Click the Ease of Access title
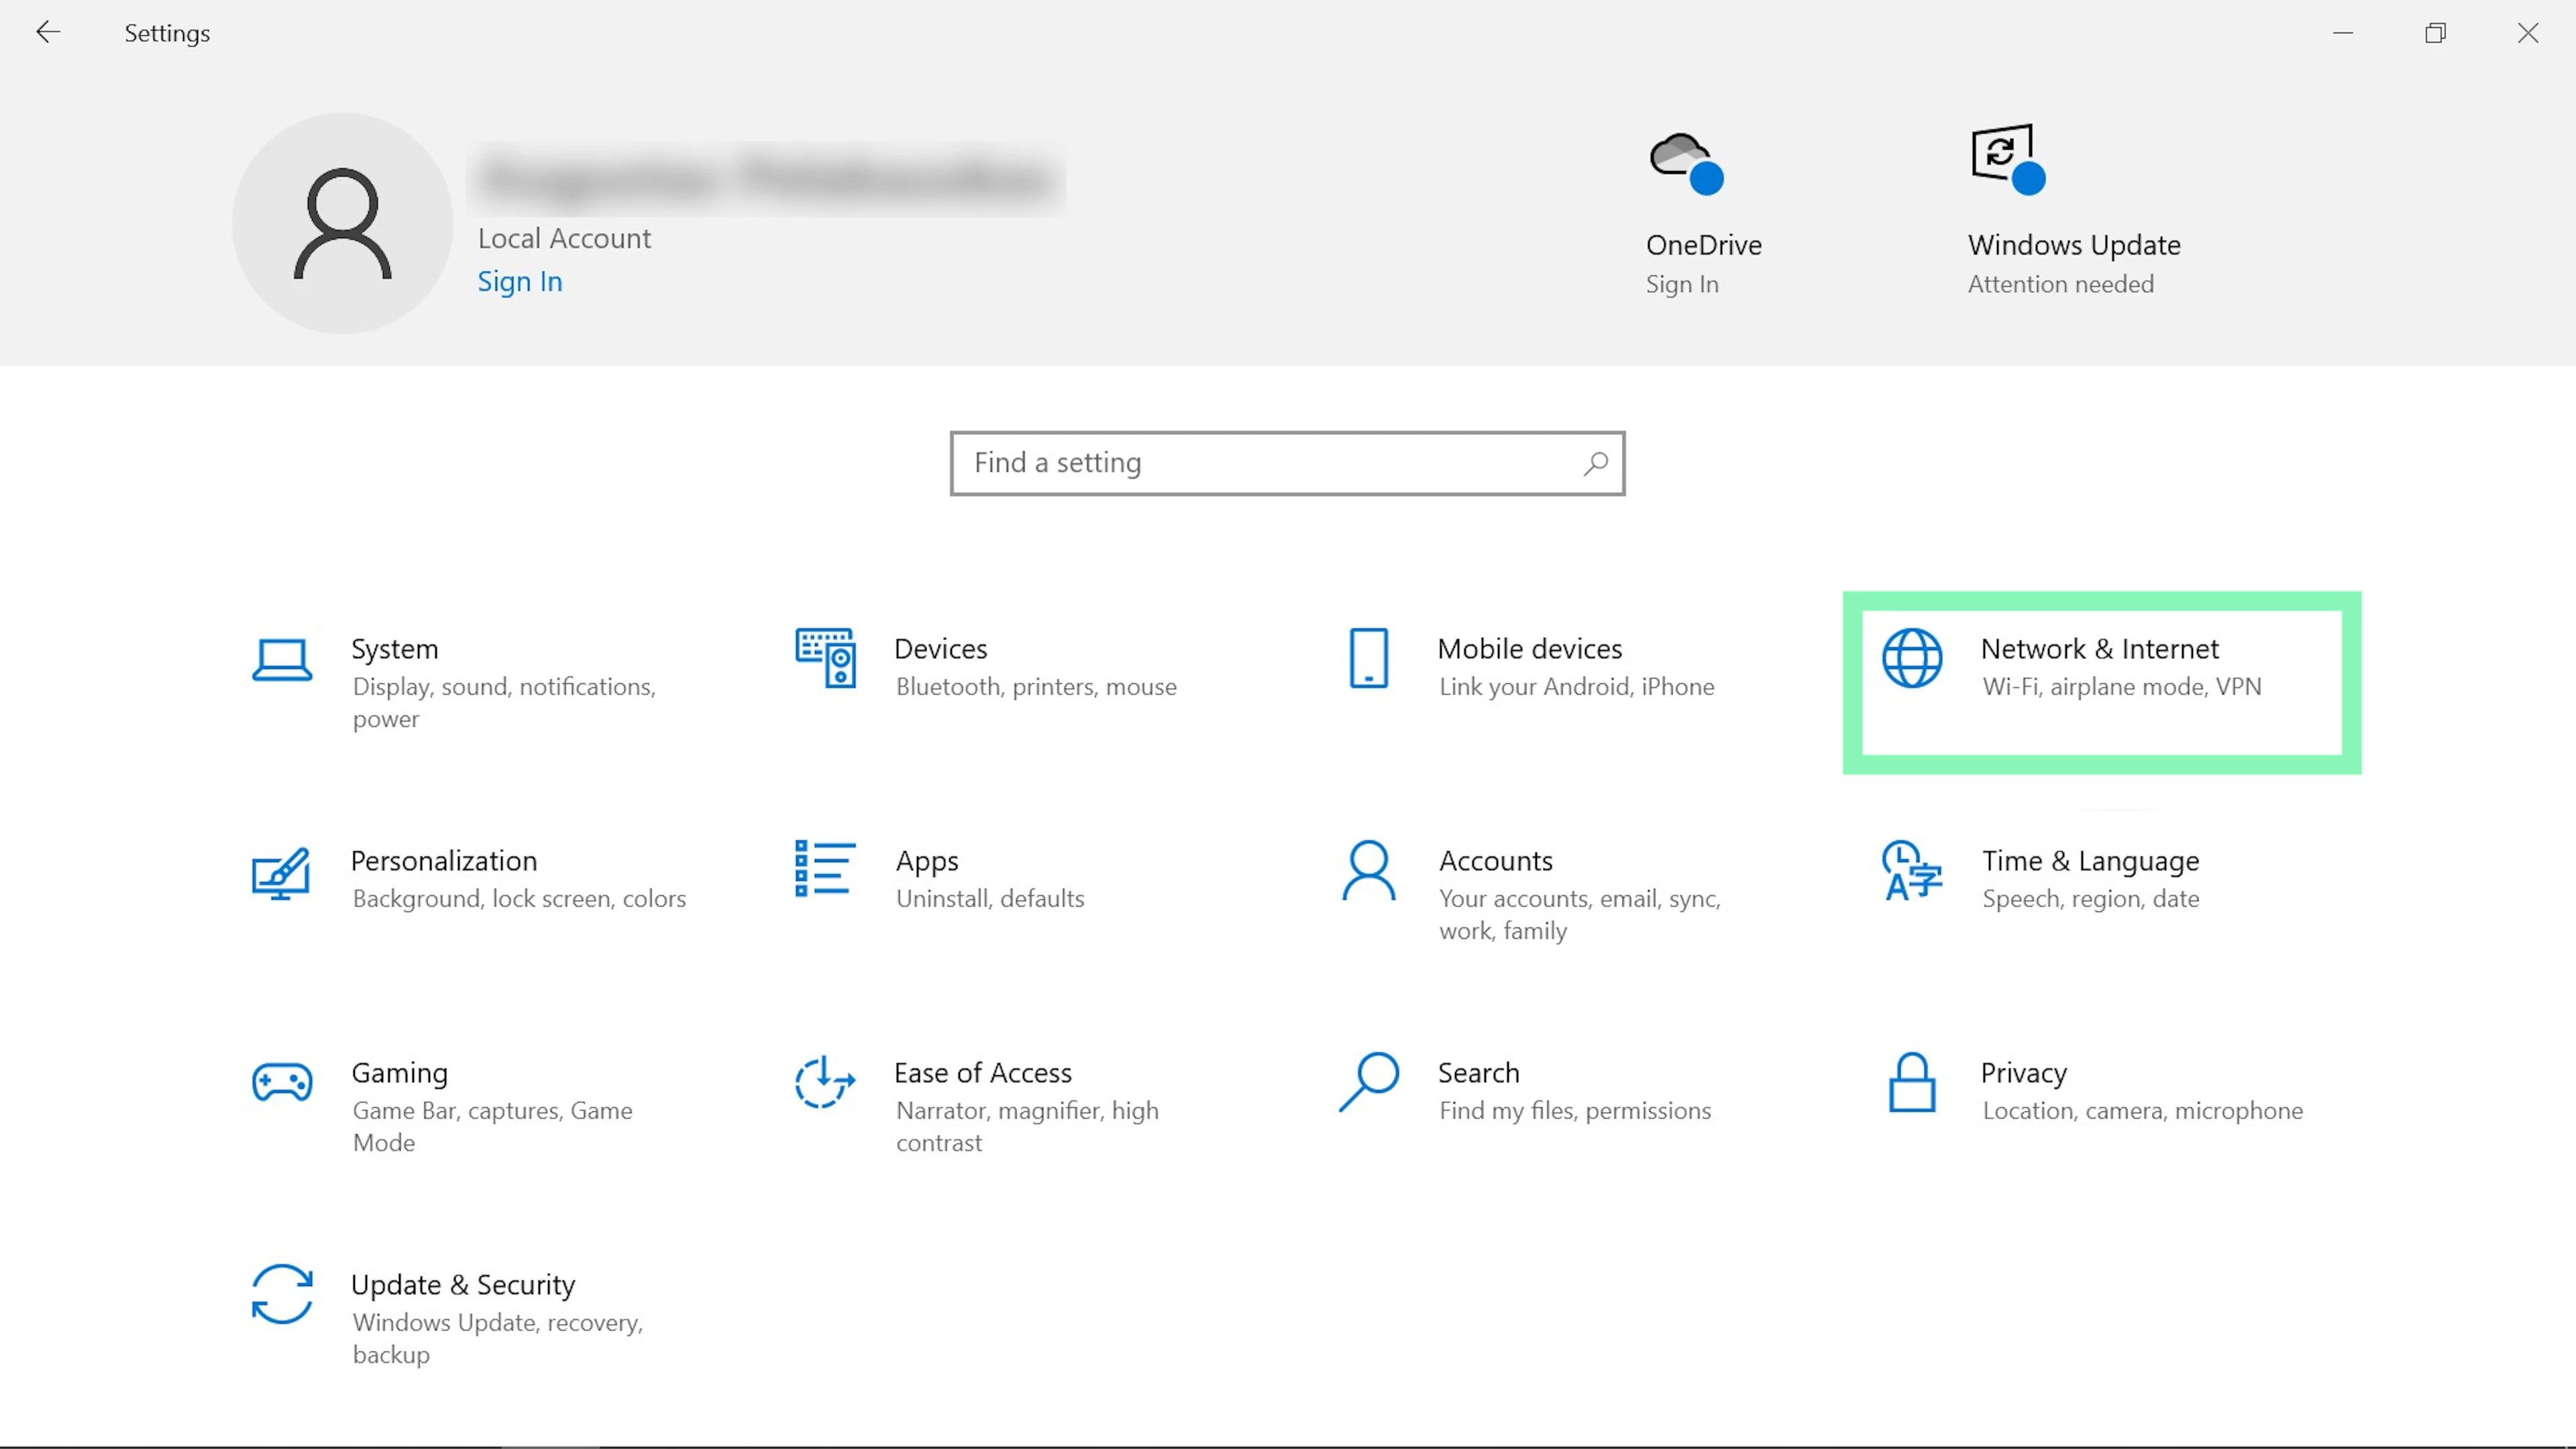 pos(983,1073)
